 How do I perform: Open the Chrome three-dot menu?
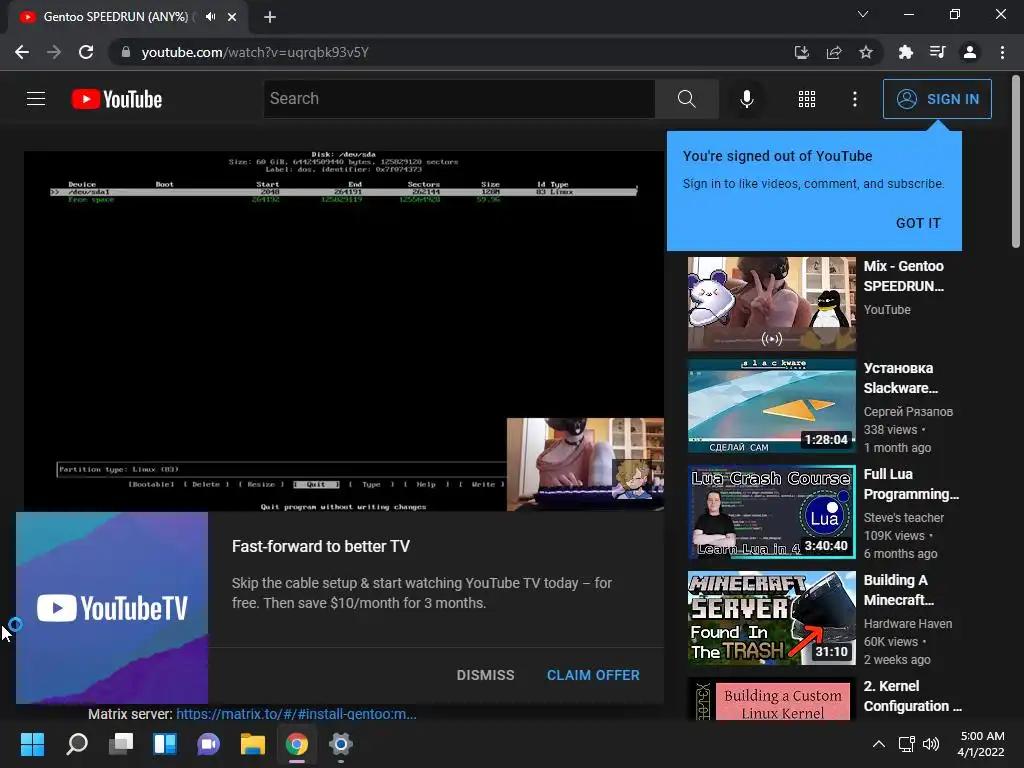pyautogui.click(x=1002, y=52)
